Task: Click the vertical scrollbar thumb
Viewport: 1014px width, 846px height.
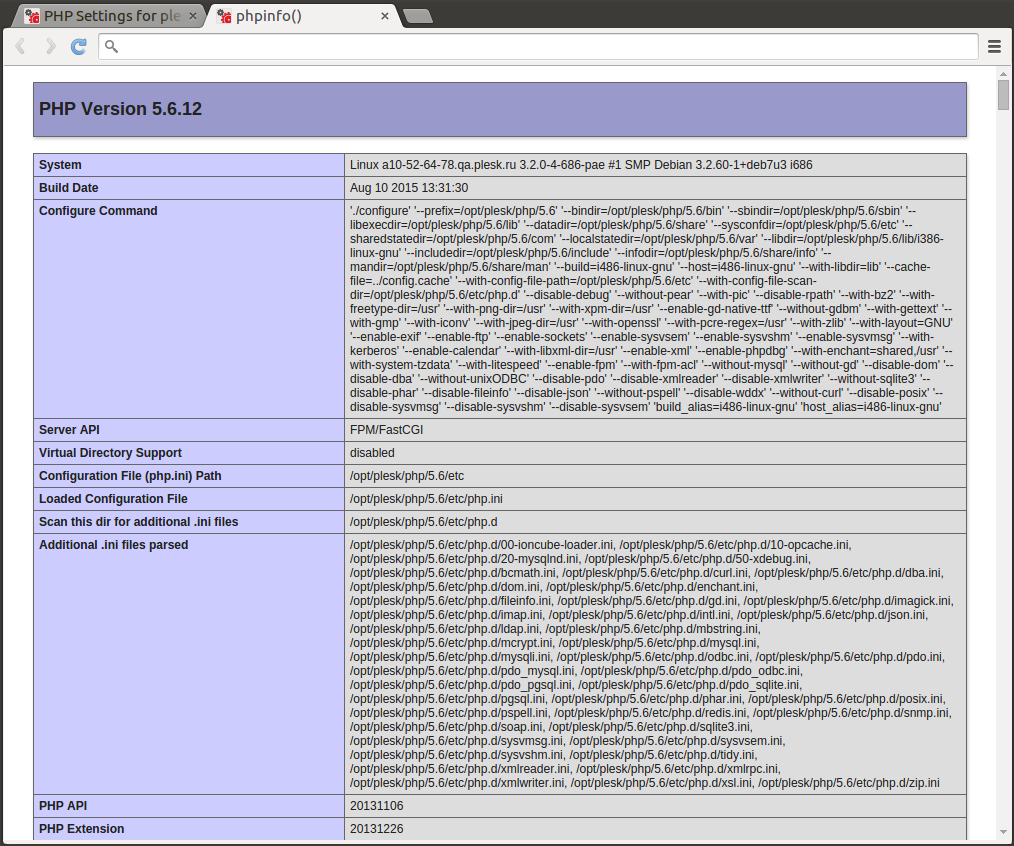Action: point(1004,95)
